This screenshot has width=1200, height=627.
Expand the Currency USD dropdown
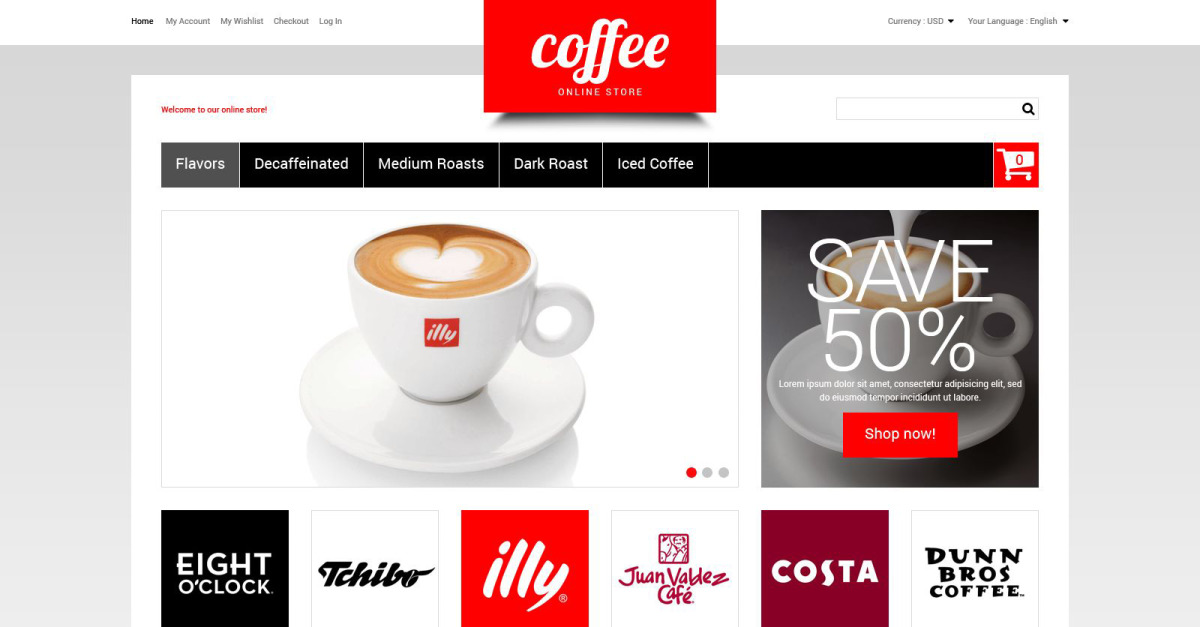click(x=921, y=21)
